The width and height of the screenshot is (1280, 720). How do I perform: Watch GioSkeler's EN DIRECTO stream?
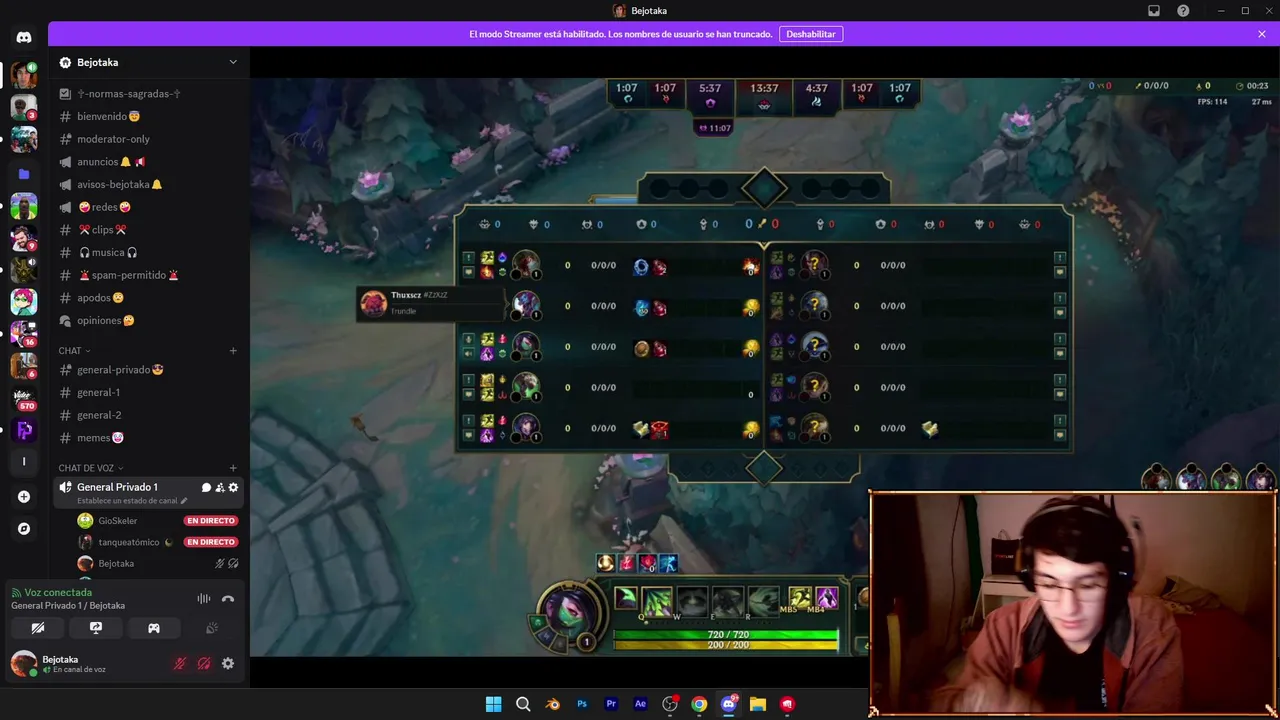210,521
